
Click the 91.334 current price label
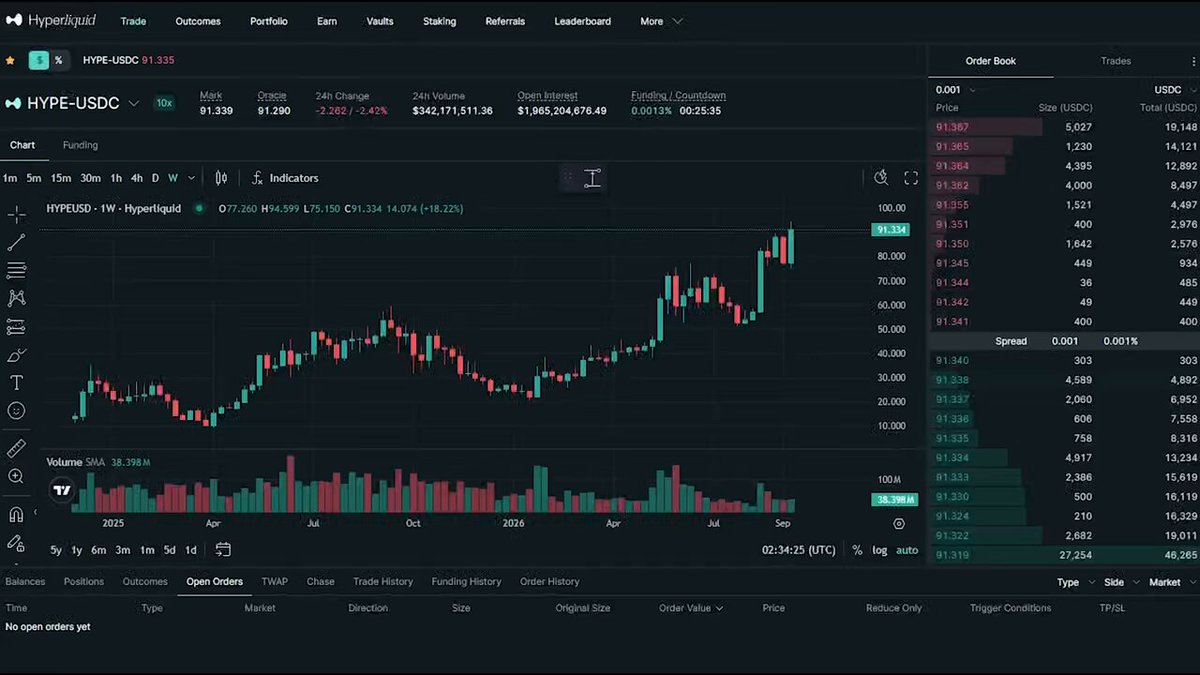point(890,230)
